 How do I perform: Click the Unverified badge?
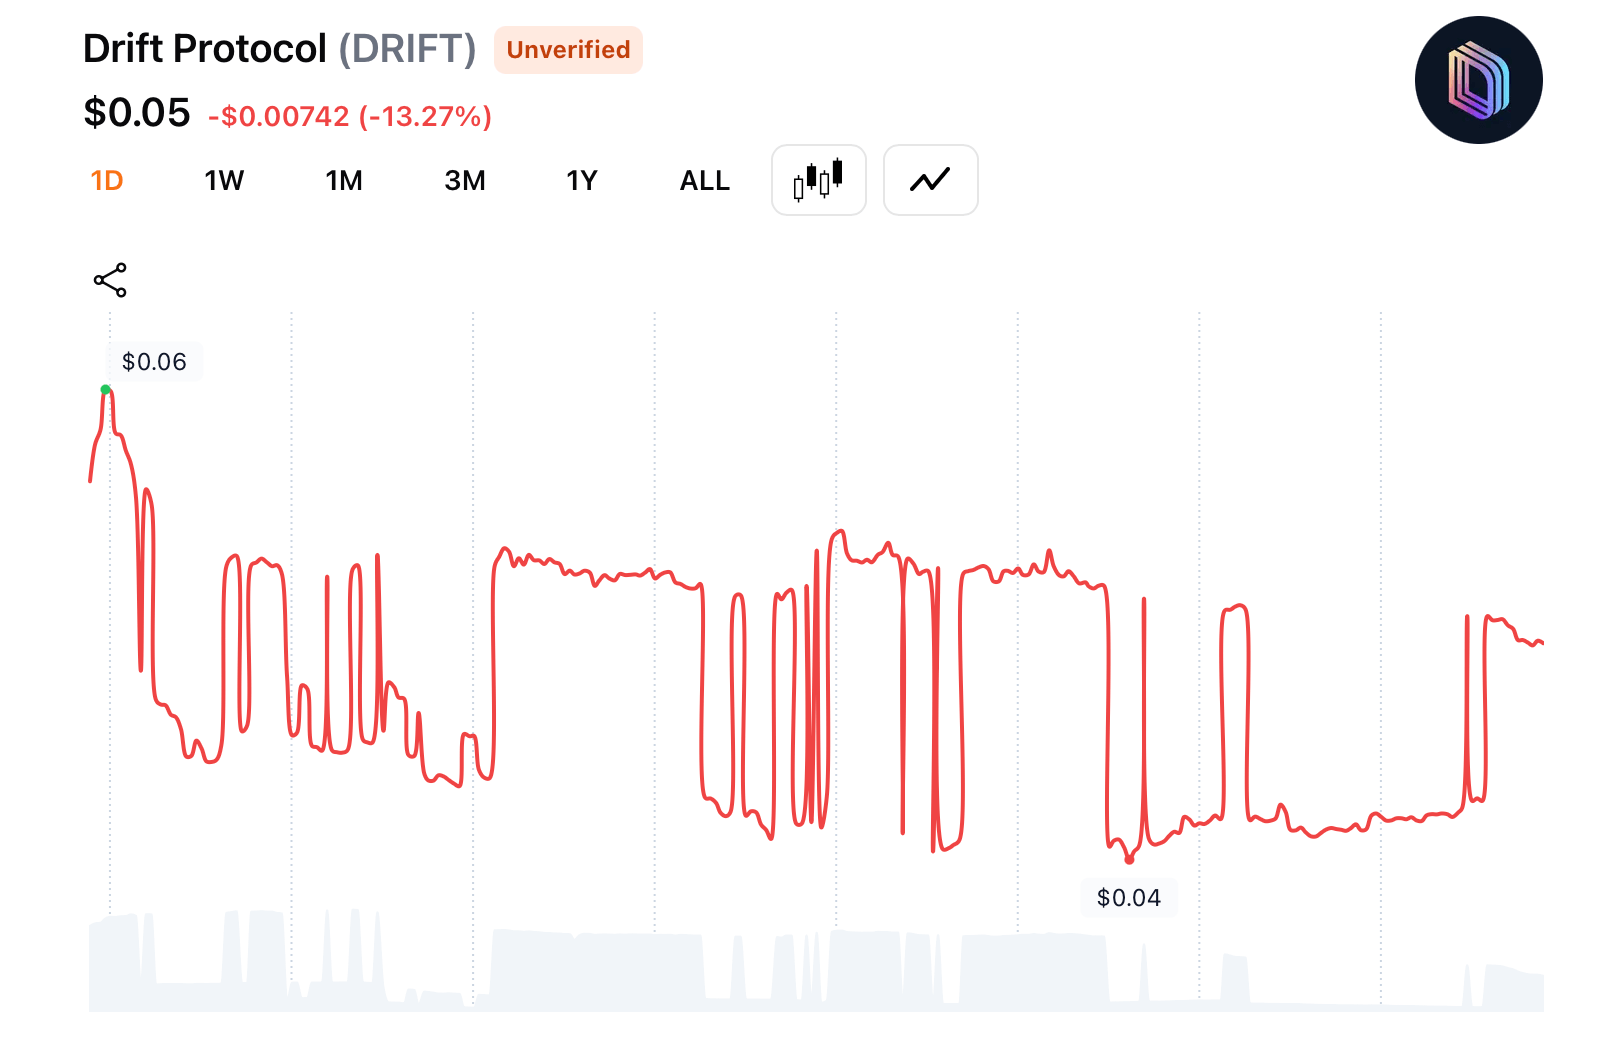pyautogui.click(x=568, y=50)
